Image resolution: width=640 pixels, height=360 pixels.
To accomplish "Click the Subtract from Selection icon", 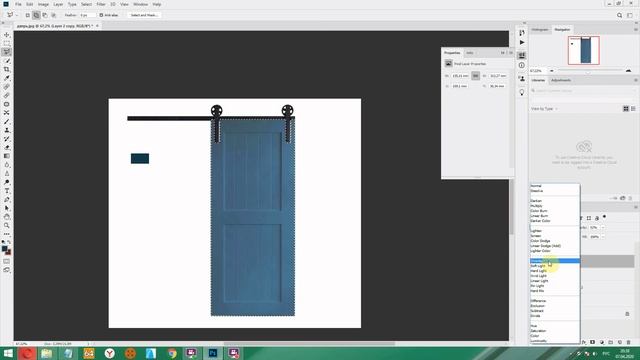I will coord(45,15).
